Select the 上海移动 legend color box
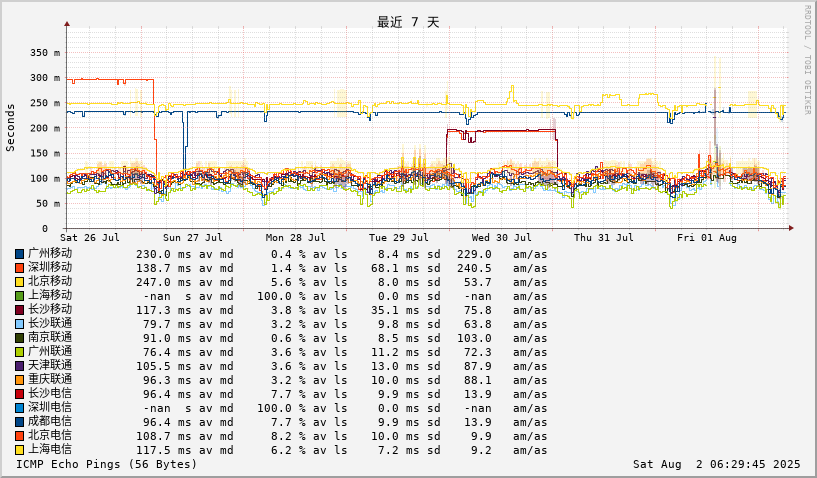Viewport: 817px width, 478px height. click(19, 297)
